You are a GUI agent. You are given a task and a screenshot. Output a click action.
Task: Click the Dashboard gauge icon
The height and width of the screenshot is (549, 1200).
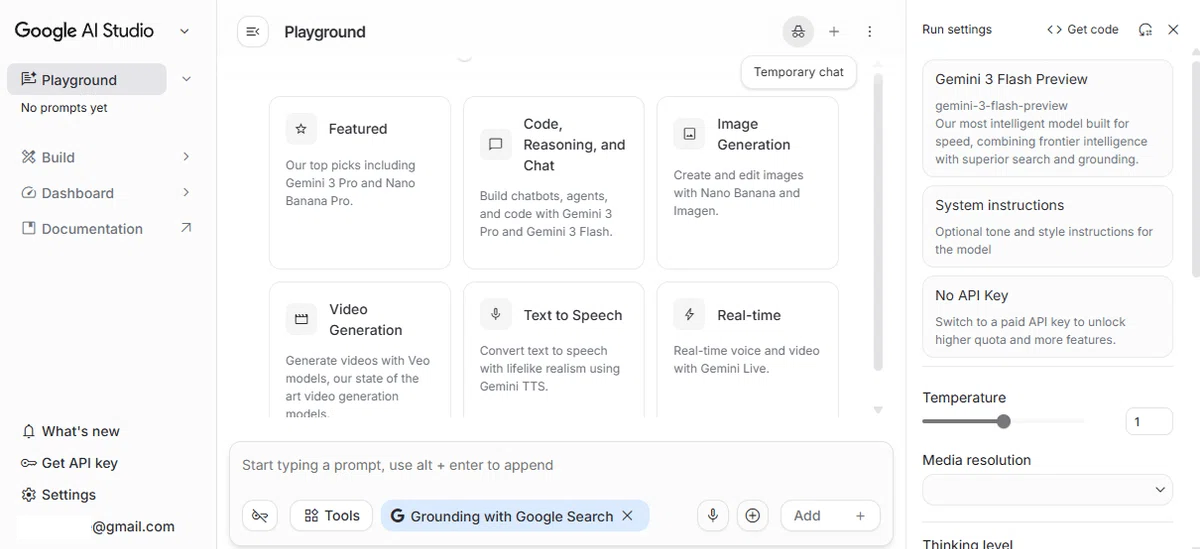coord(29,193)
